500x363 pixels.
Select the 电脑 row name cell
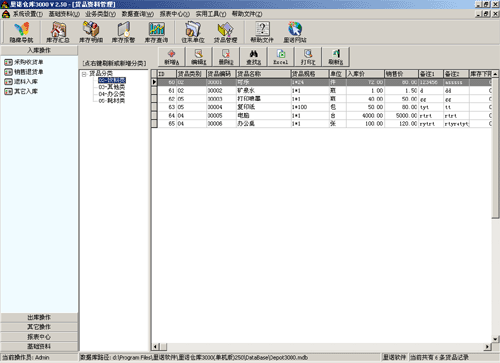coord(263,115)
